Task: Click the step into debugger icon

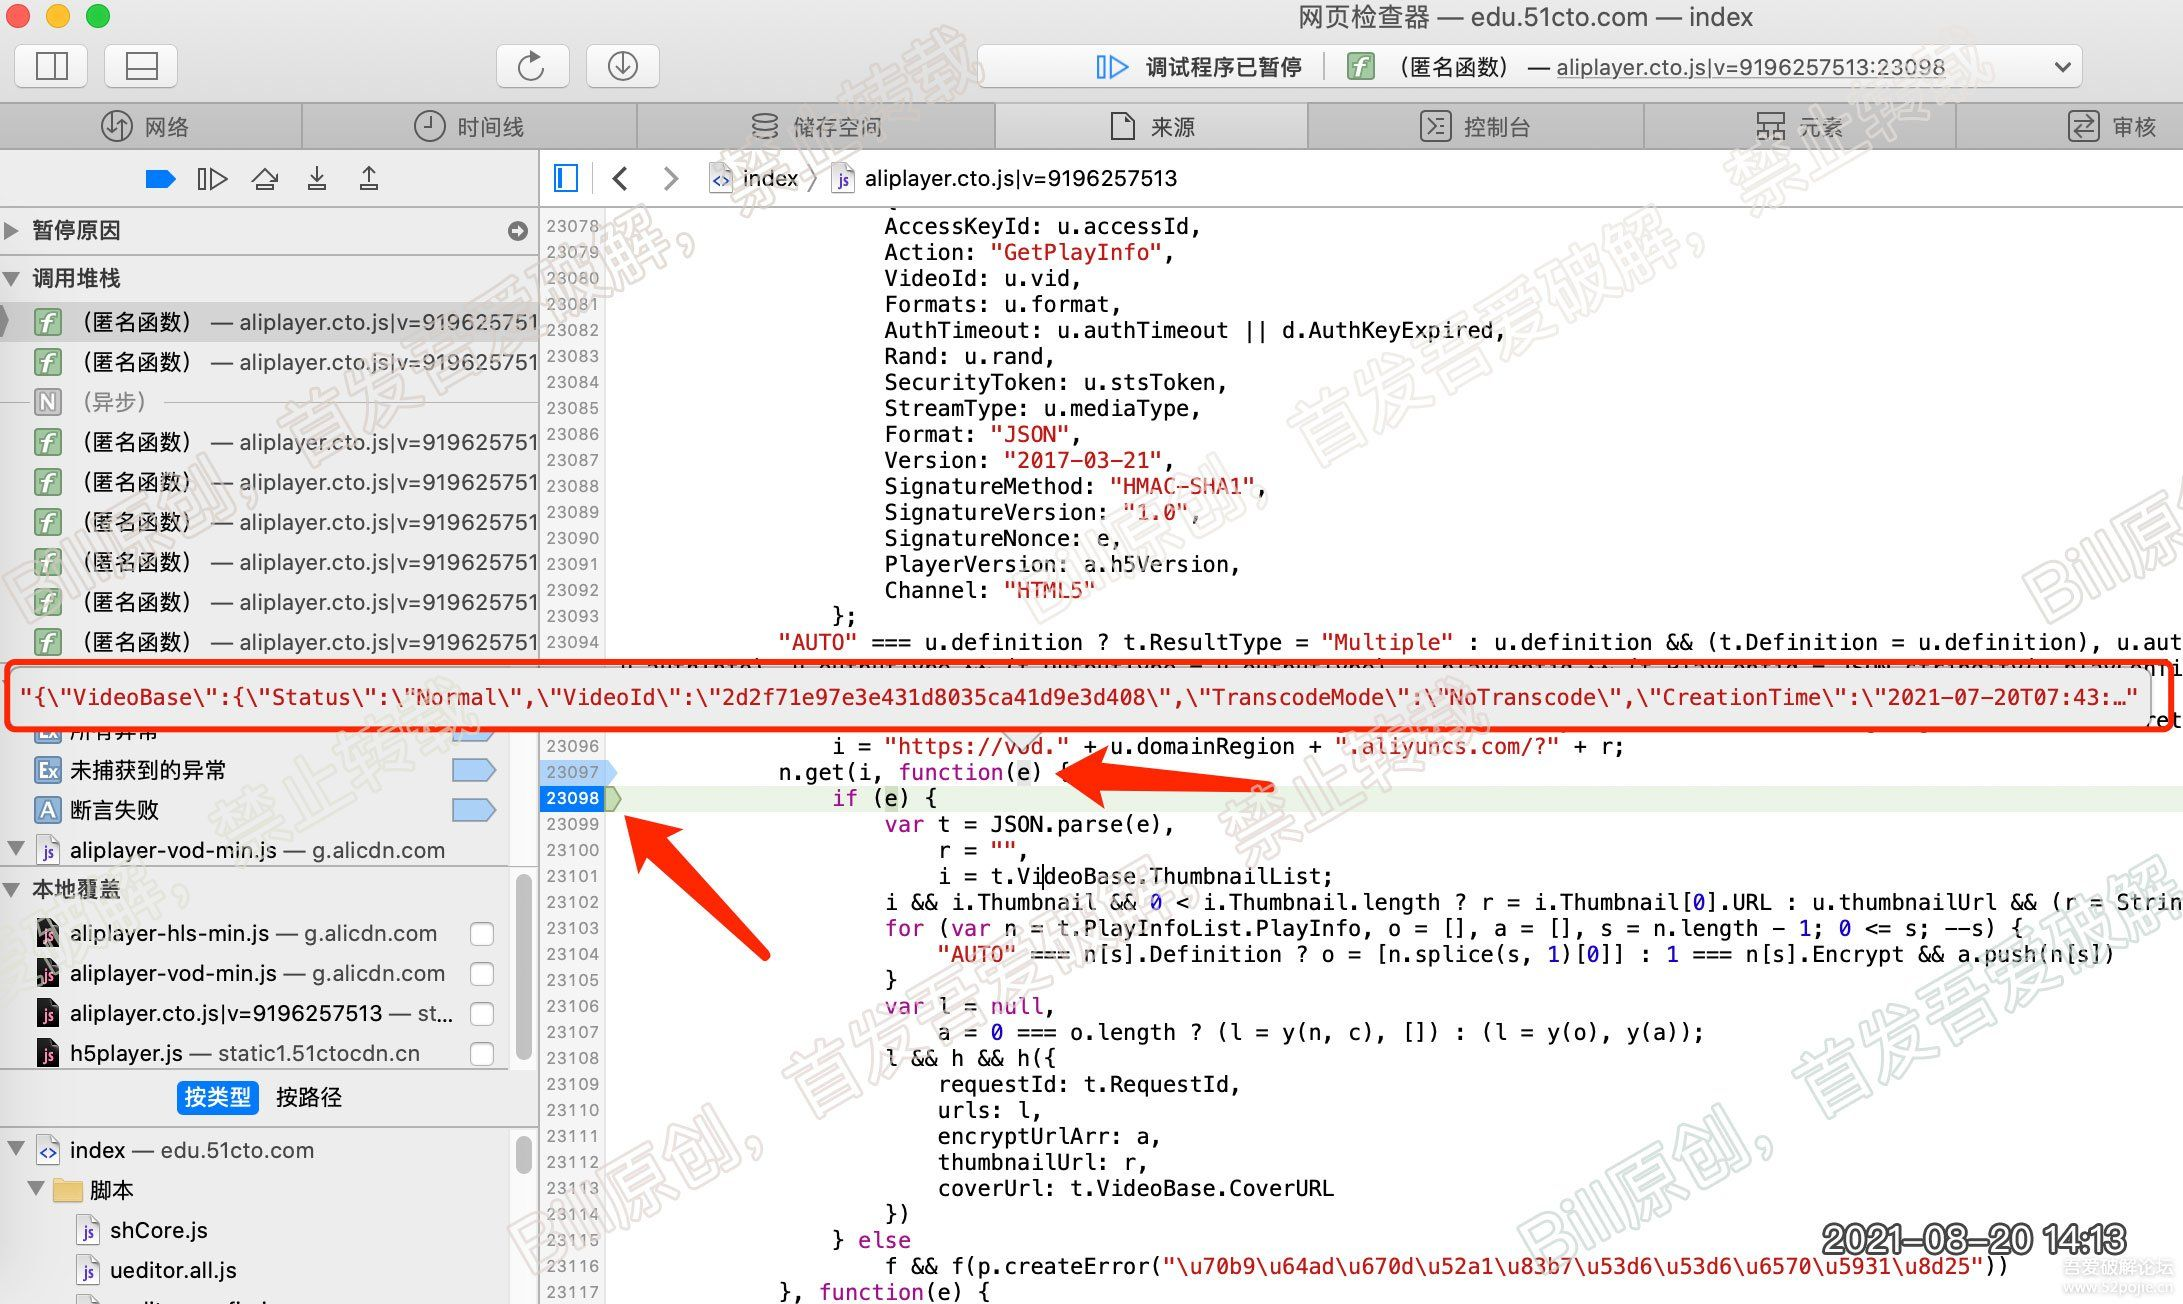Action: (x=317, y=179)
